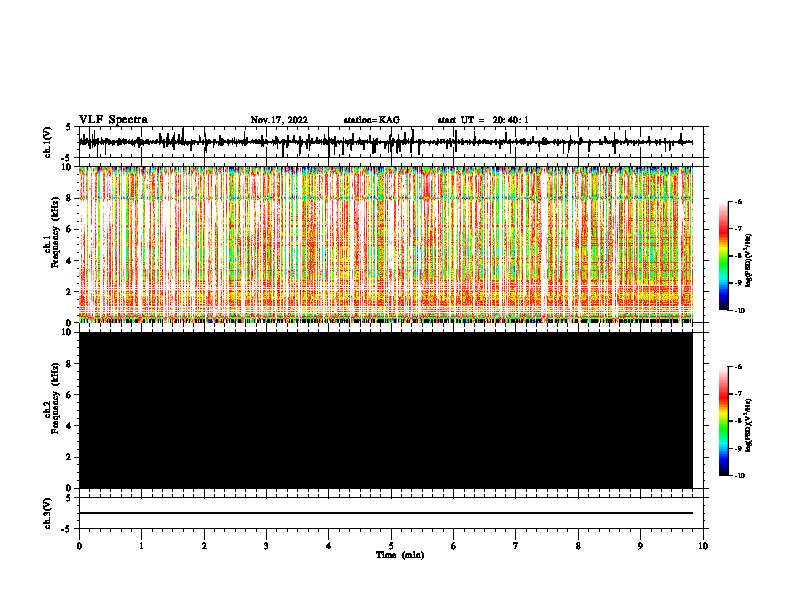This screenshot has width=792, height=612.
Task: Click the "-10" label on ch.2 color bar
Action: click(x=739, y=476)
